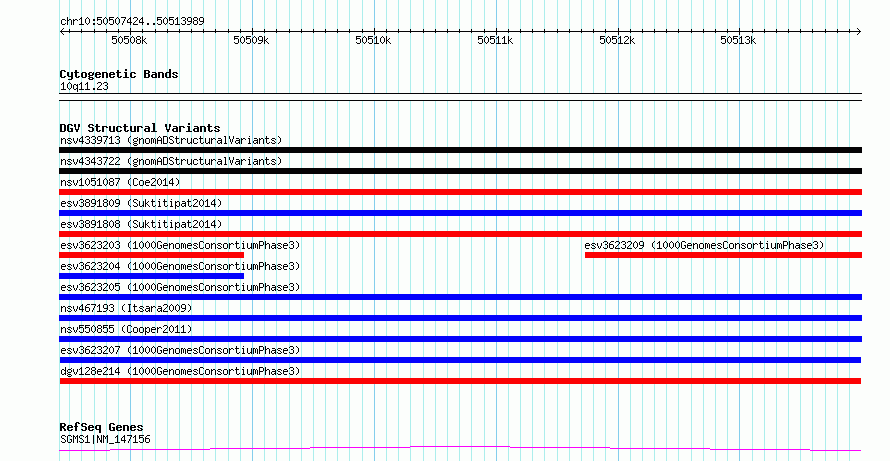
Task: Select the blue bar for nsv467193
Action: click(x=460, y=318)
